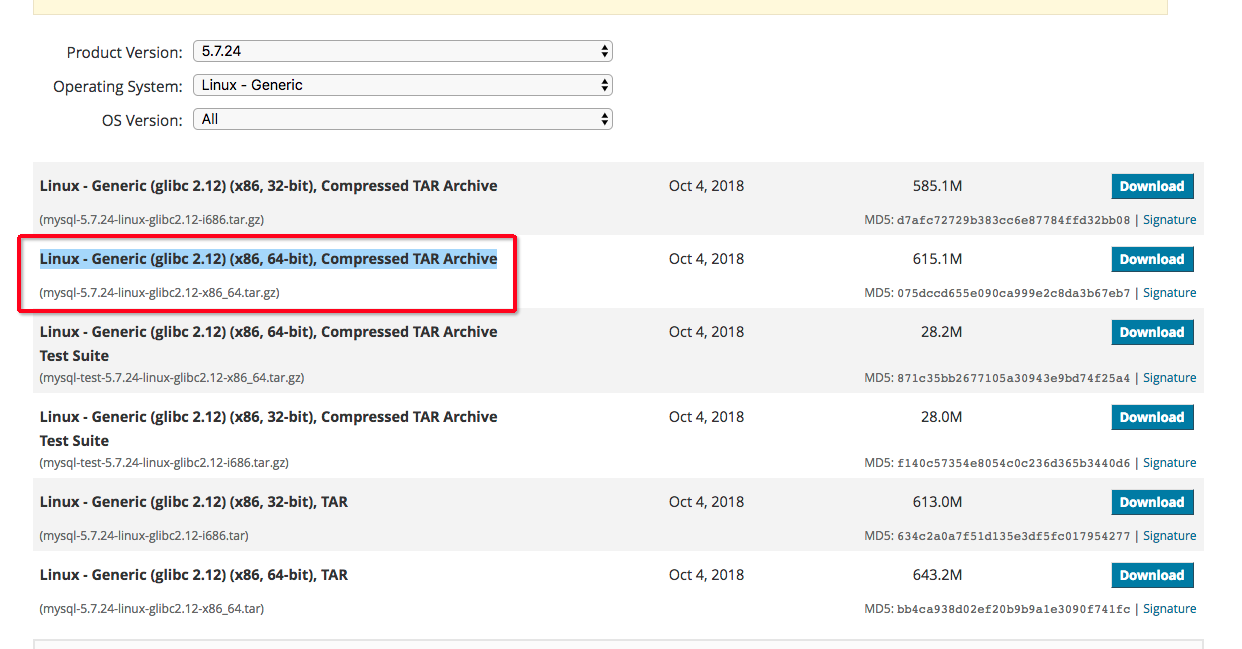Click the Product Version label
Screen dimensions: 1242x649
click(125, 52)
